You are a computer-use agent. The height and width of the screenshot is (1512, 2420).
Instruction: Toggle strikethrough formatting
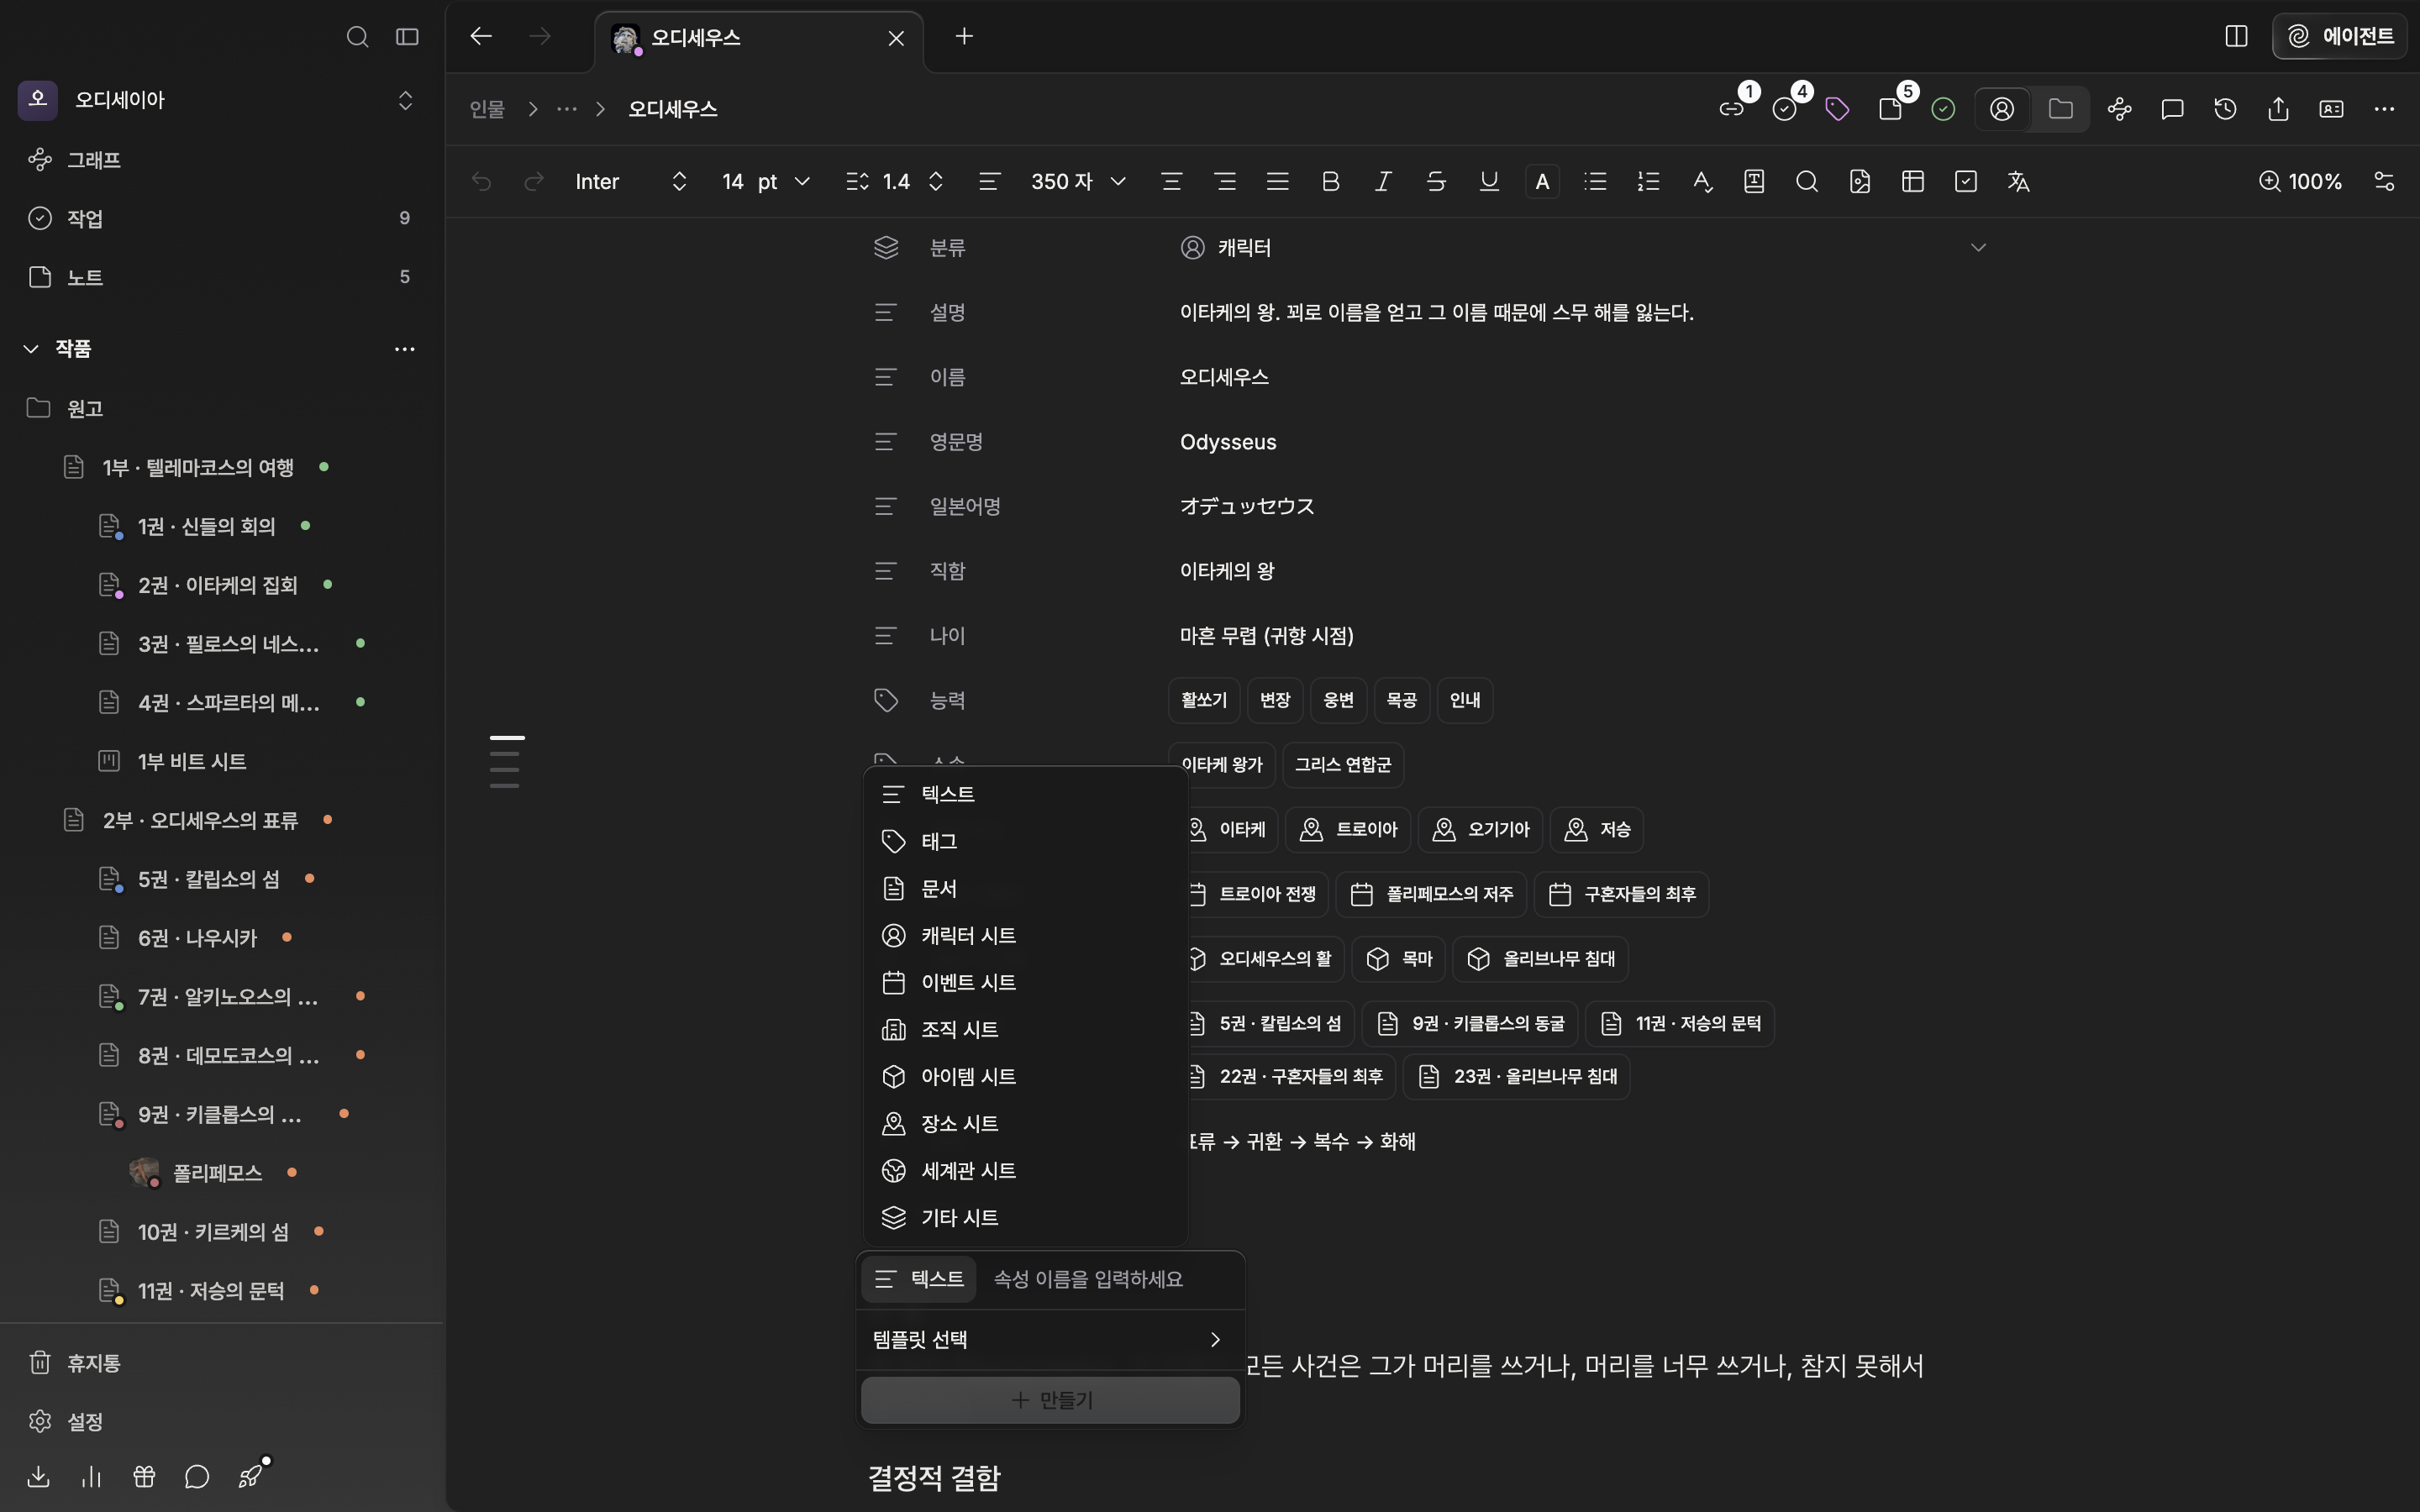click(x=1436, y=181)
